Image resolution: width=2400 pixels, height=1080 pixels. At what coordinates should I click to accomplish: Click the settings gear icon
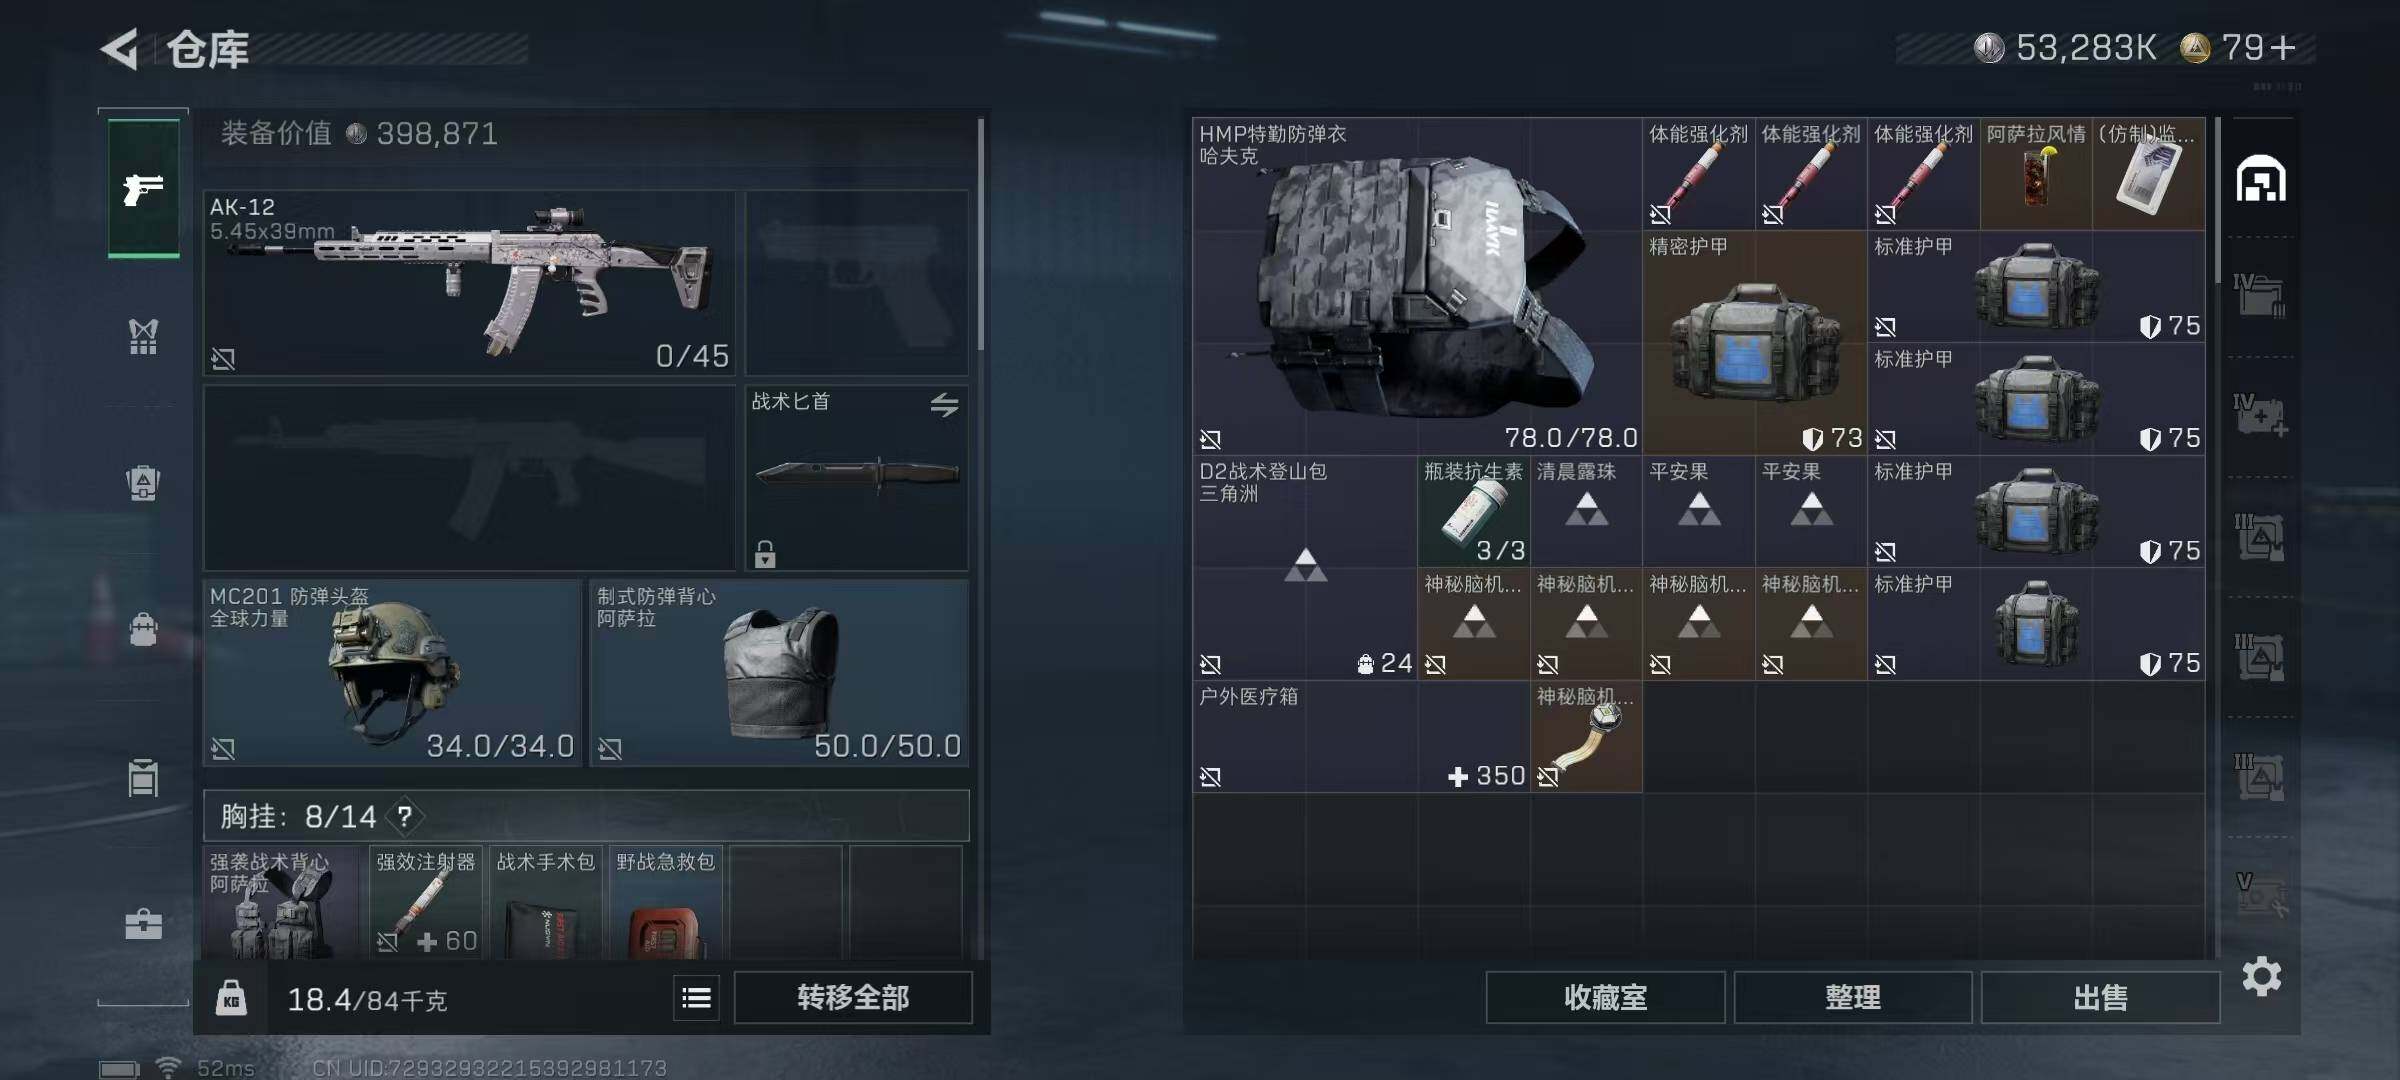click(x=2262, y=976)
